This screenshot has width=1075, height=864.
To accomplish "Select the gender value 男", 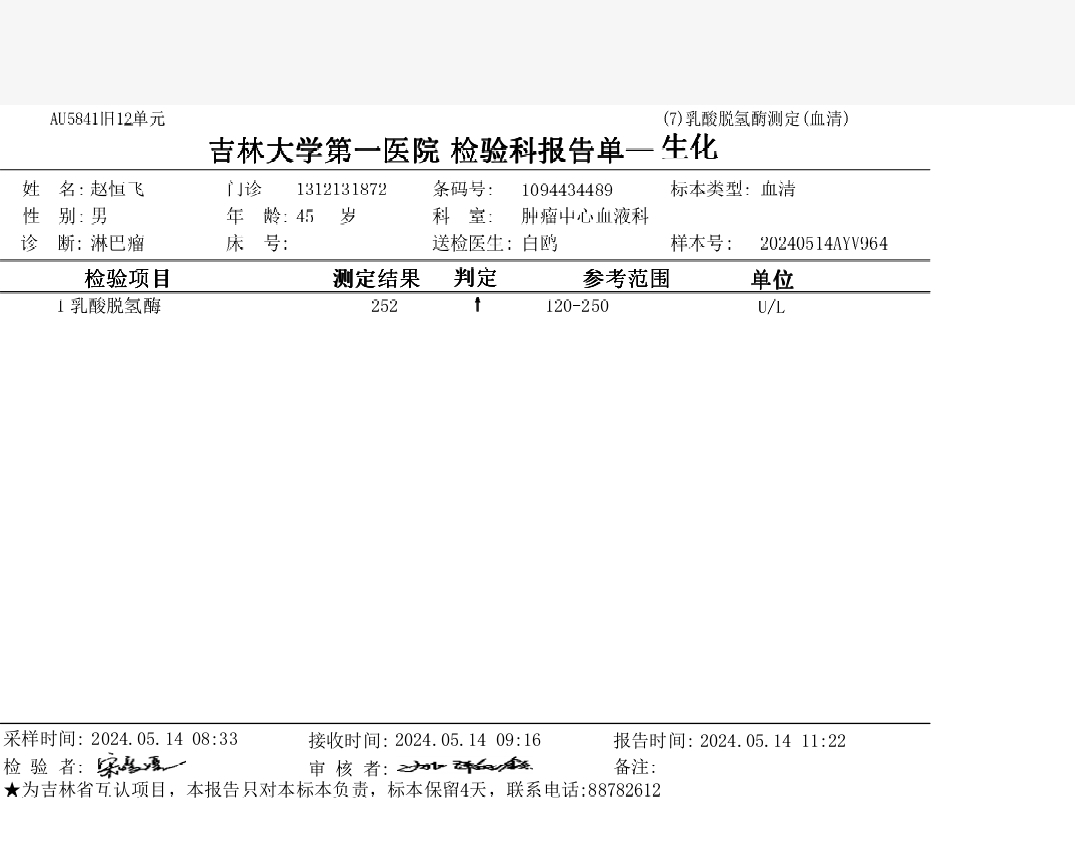I will click(x=99, y=216).
